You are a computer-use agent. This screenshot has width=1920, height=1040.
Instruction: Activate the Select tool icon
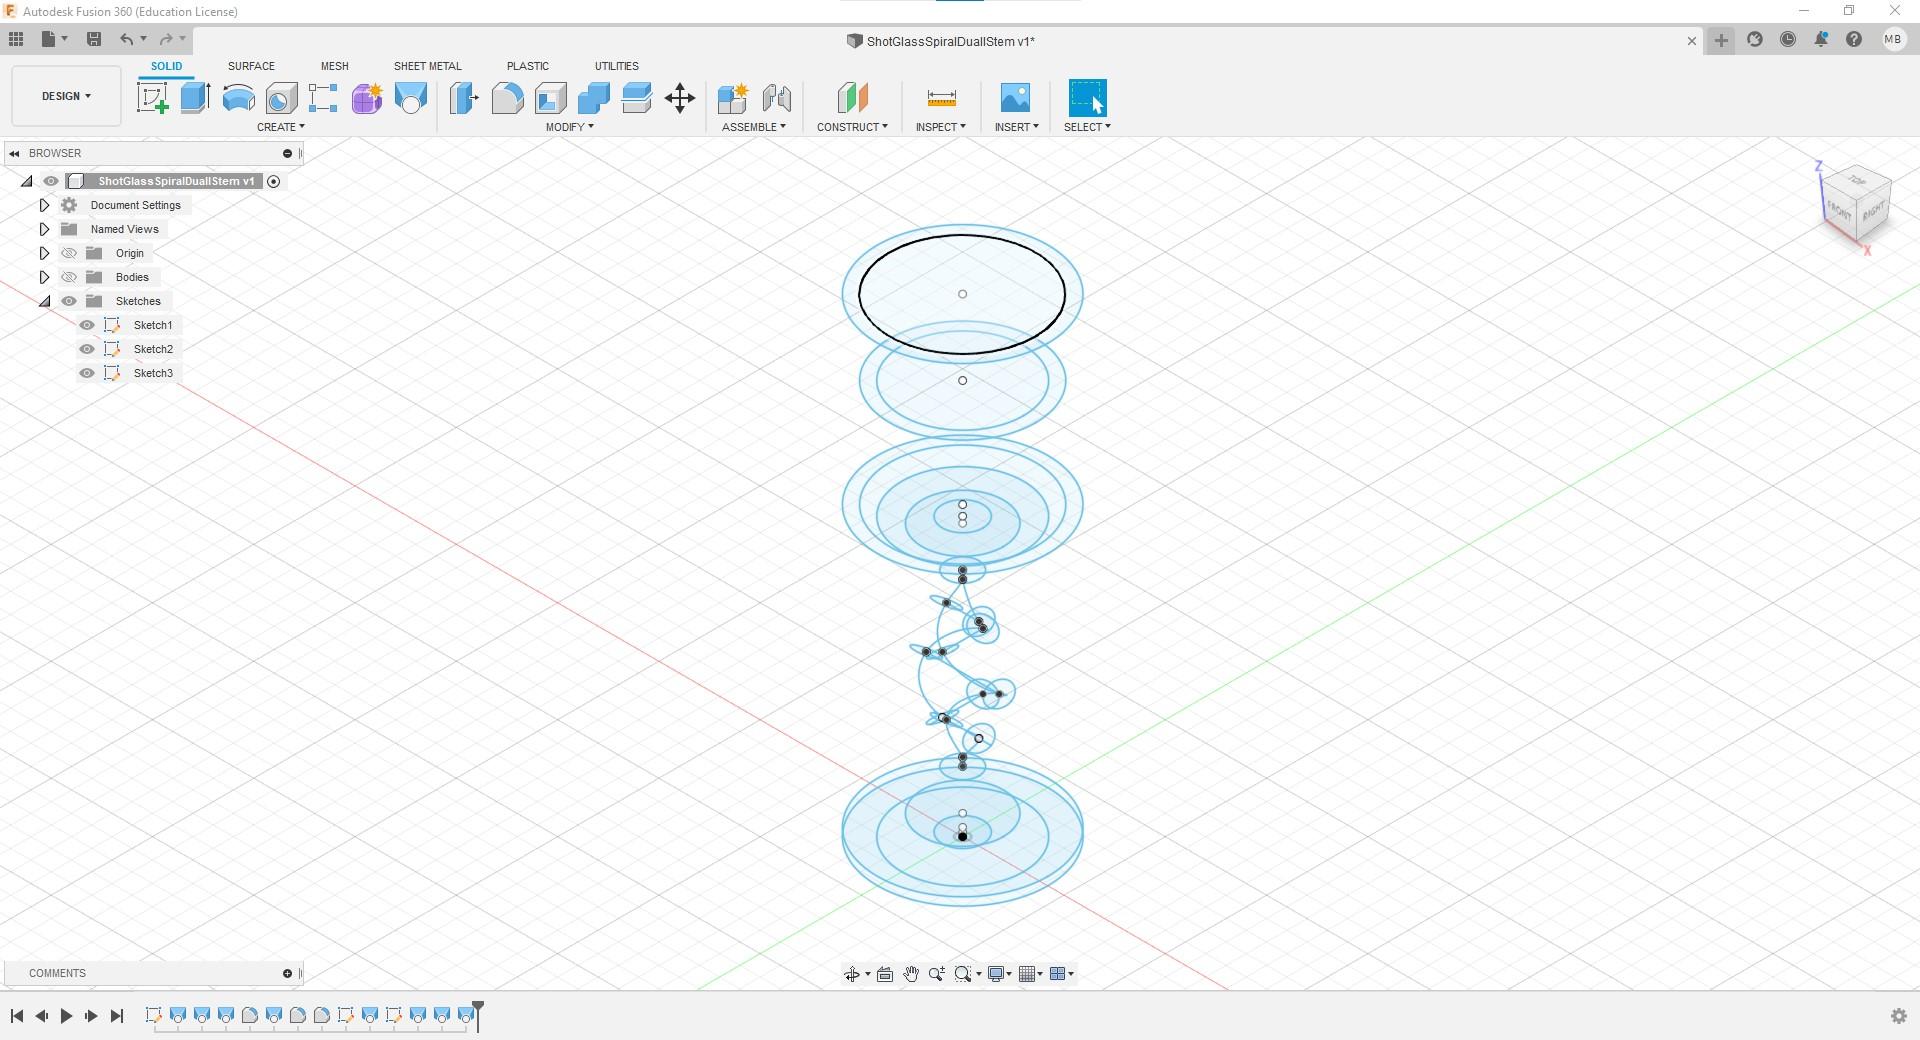tap(1087, 98)
